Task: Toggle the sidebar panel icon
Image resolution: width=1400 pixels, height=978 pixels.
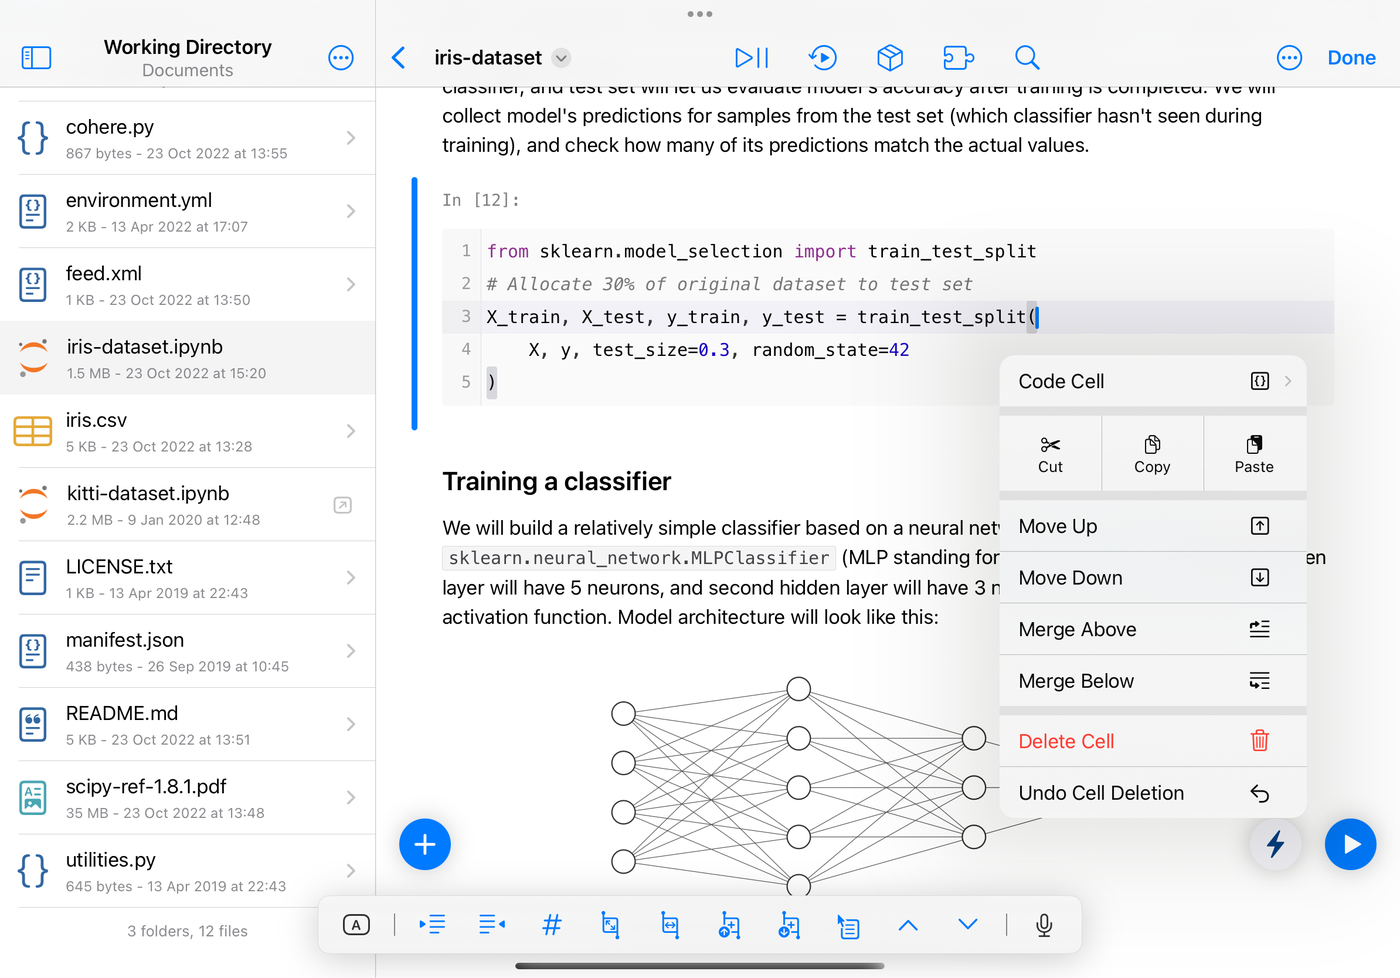Action: click(36, 58)
